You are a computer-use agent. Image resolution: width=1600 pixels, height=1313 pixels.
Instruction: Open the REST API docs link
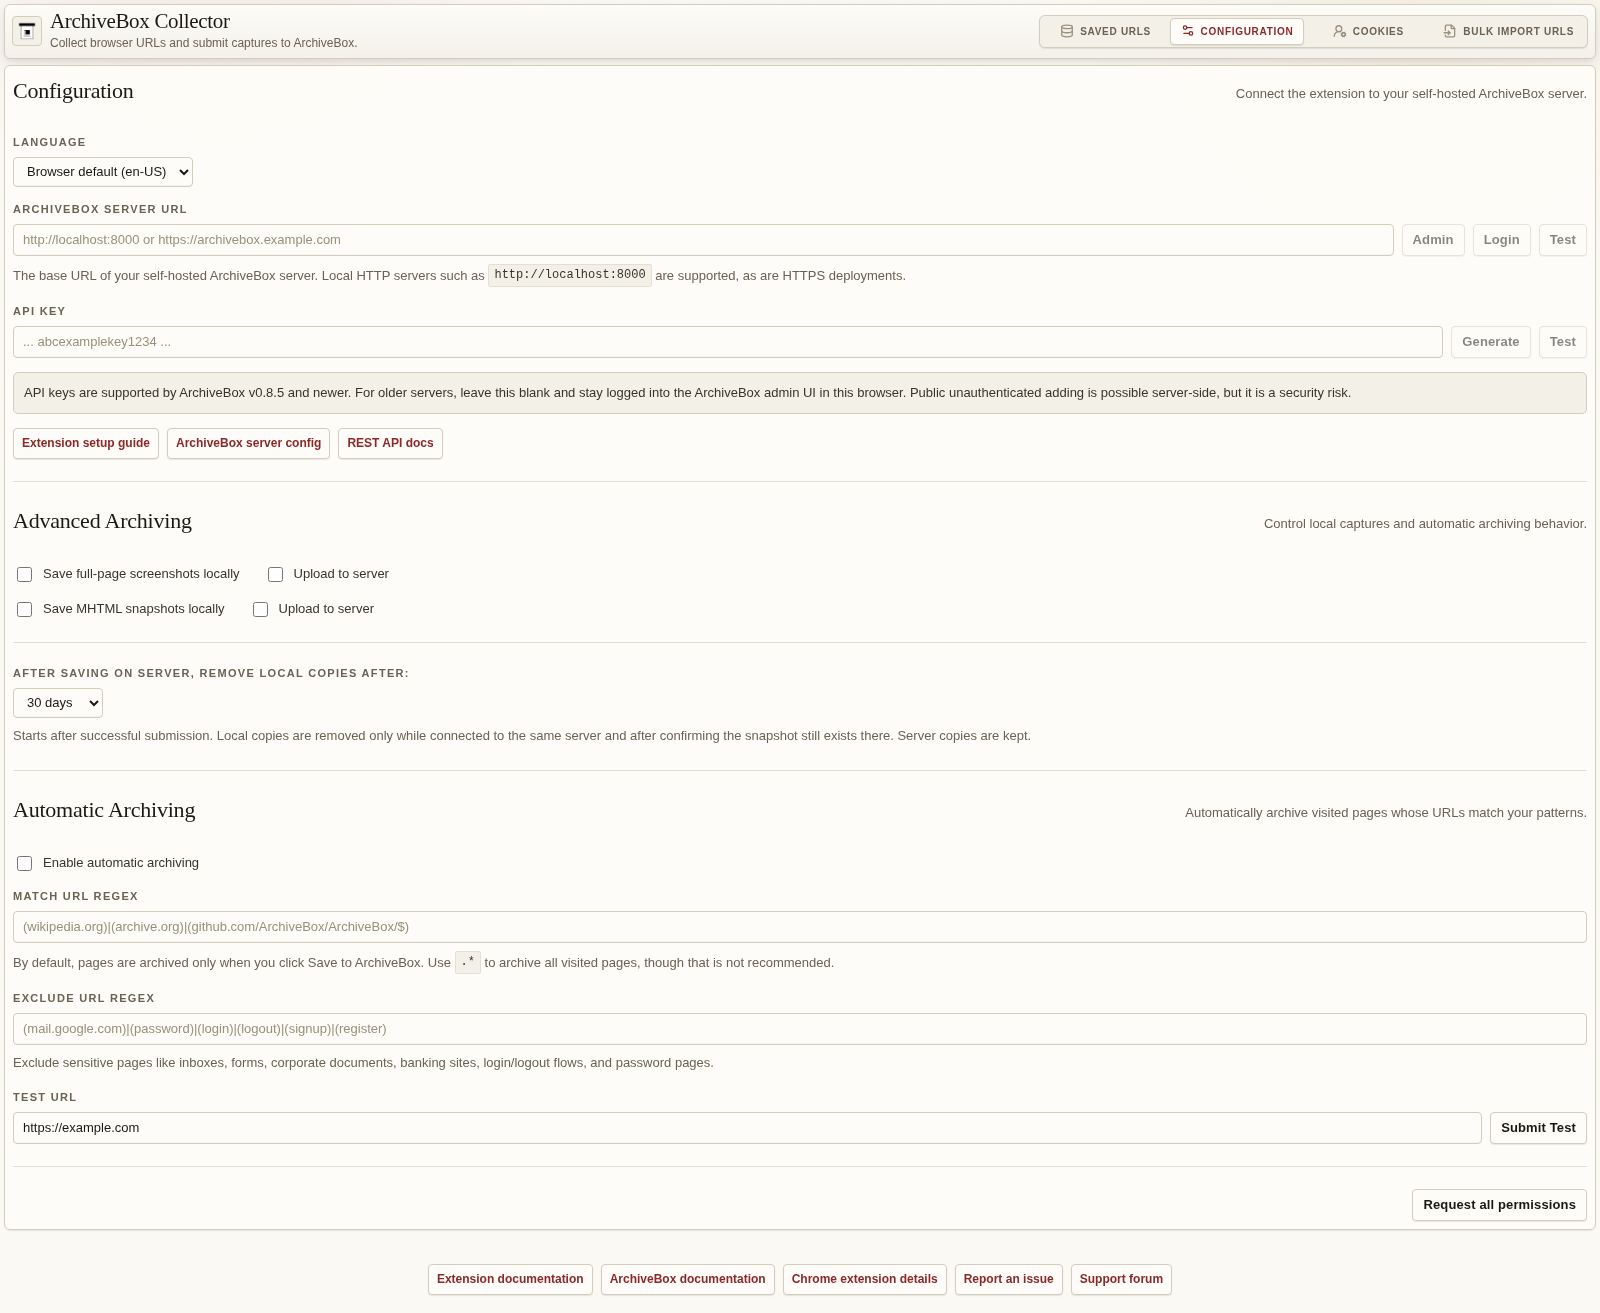tap(390, 443)
